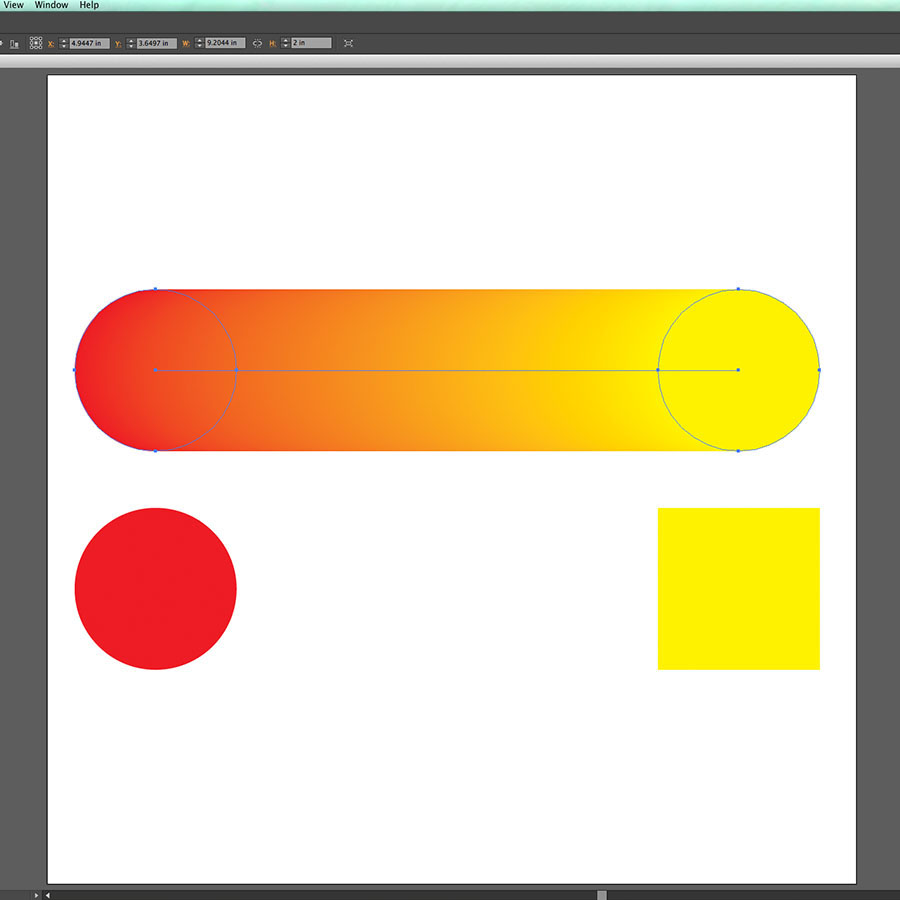Click the top anchor of left blend circle

(156, 289)
